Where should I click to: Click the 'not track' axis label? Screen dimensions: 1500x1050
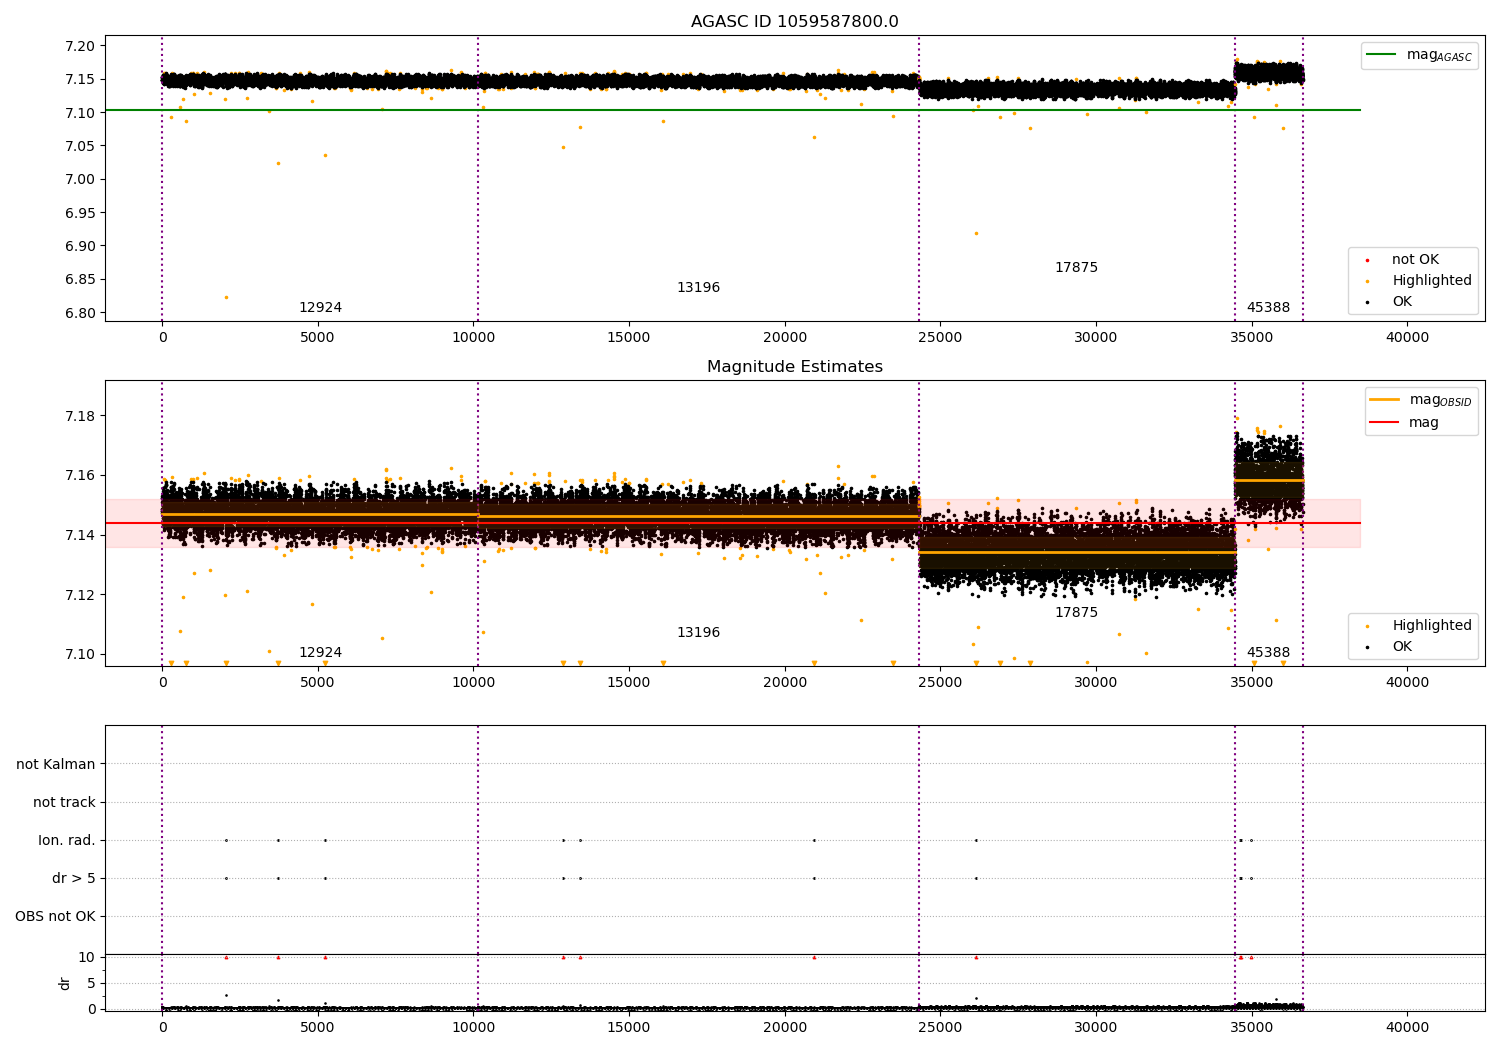[64, 803]
